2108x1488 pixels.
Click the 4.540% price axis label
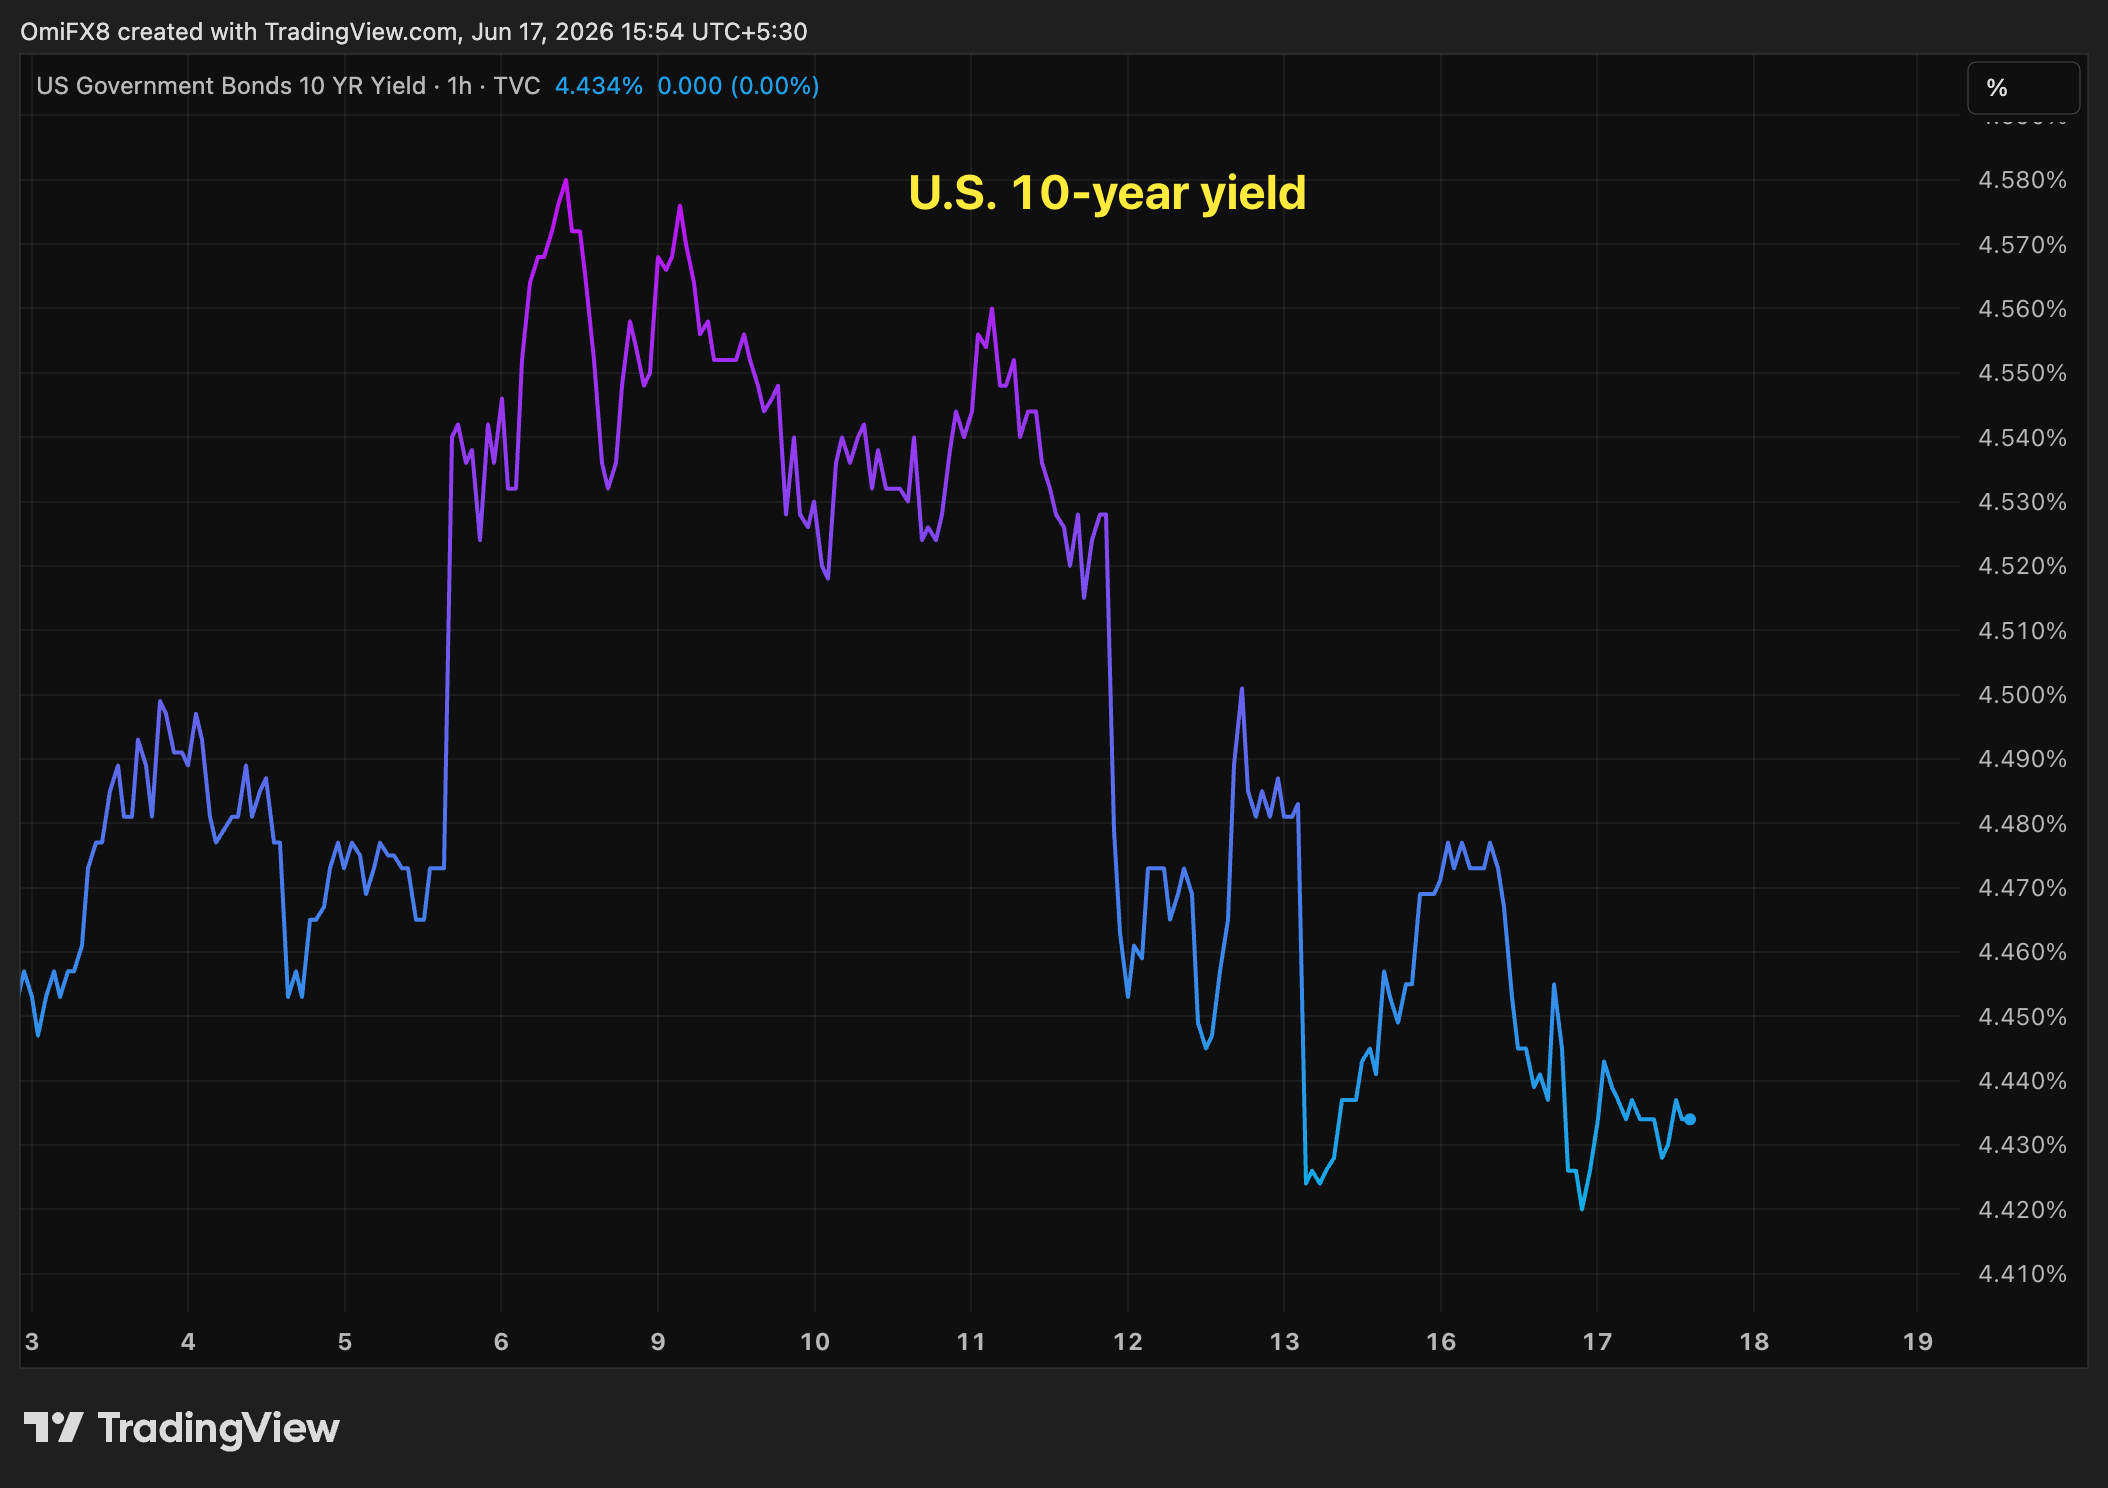(x=2022, y=438)
